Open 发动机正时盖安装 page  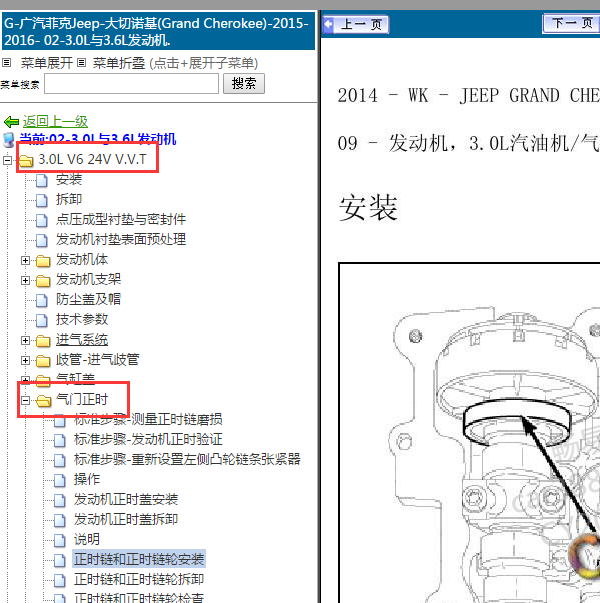coord(126,500)
